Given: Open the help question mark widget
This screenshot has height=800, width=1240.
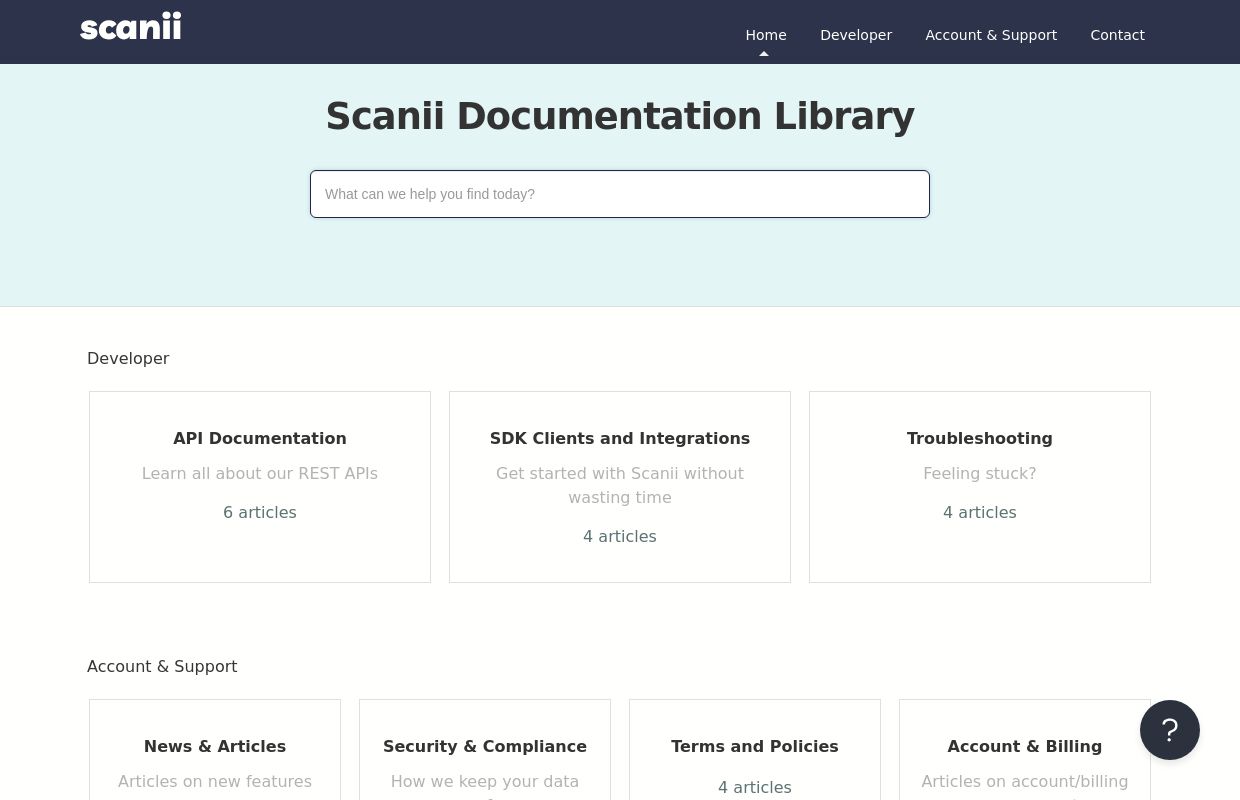Looking at the screenshot, I should click(x=1170, y=730).
